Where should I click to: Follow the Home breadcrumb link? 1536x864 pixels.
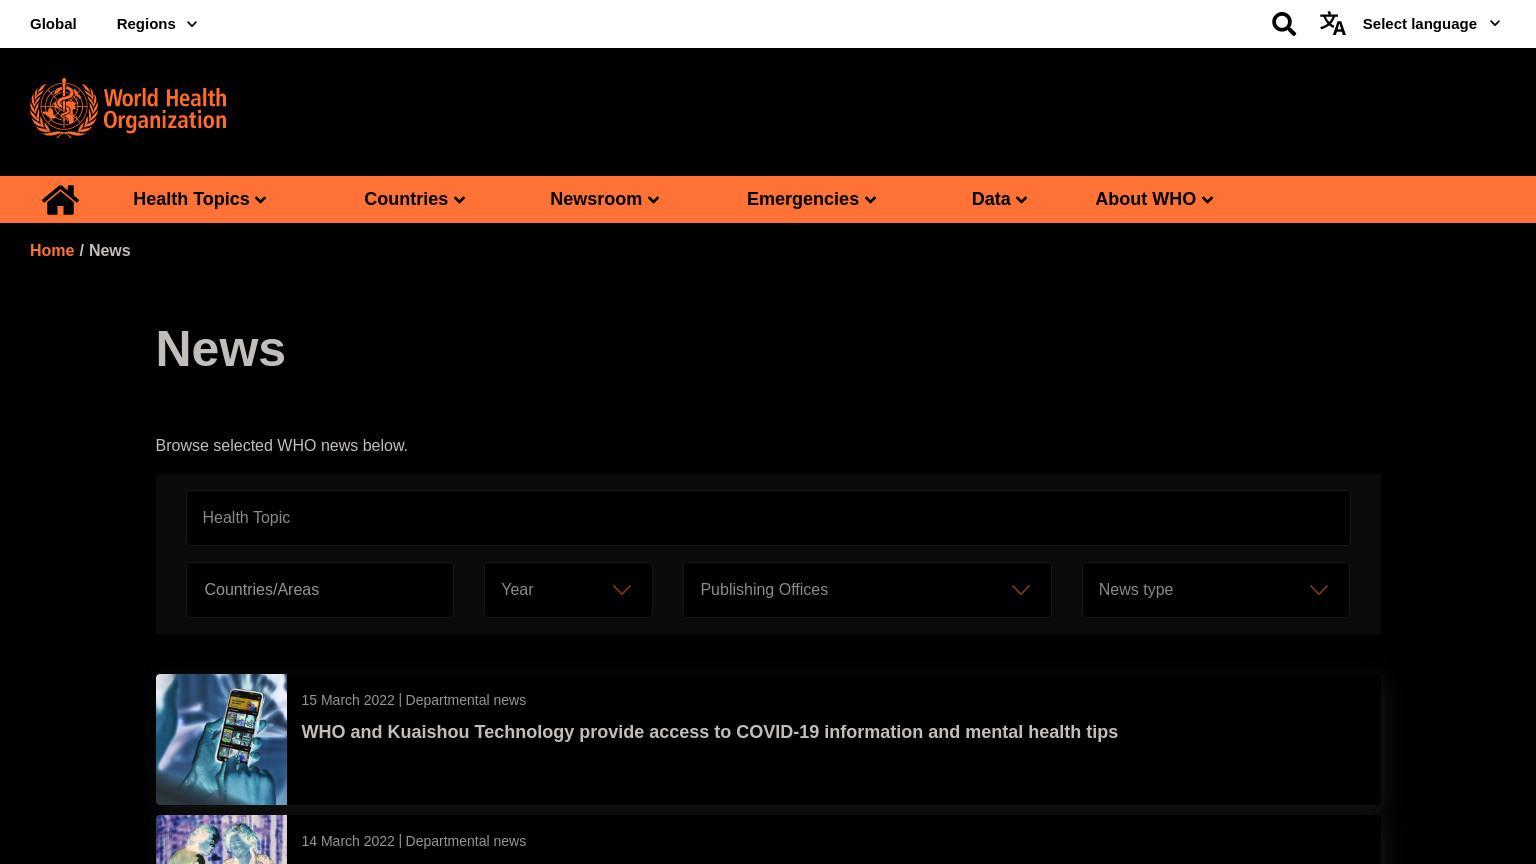coord(52,251)
